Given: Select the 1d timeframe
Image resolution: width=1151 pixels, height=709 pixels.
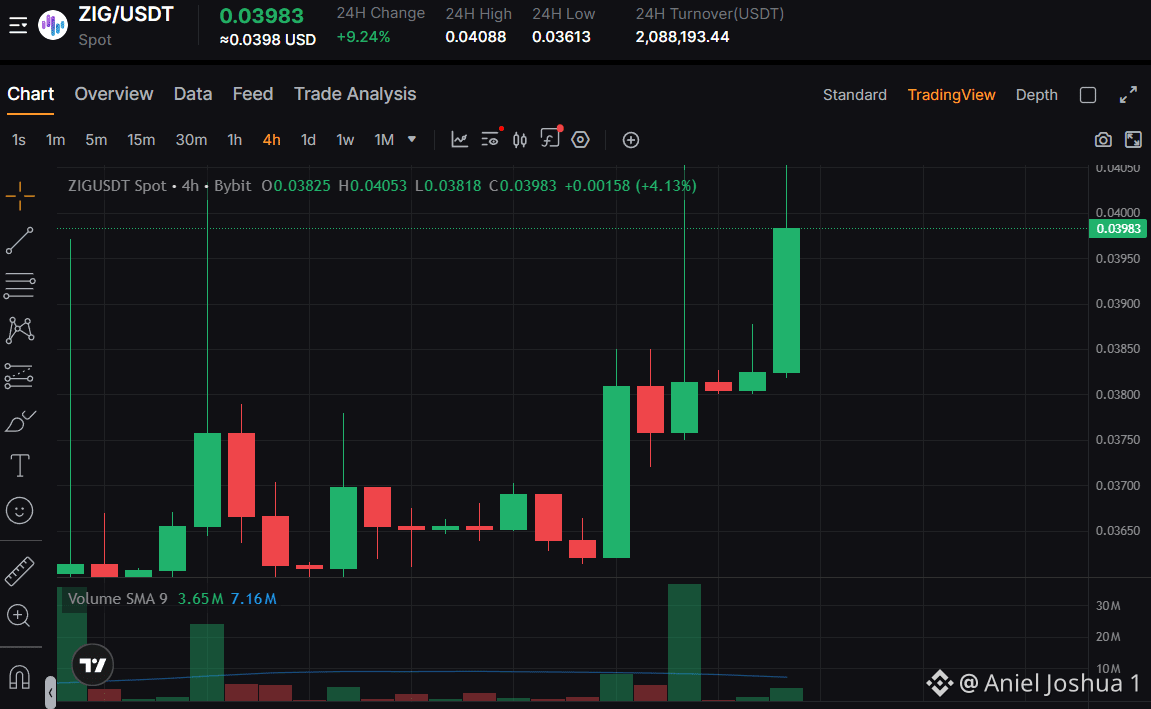Looking at the screenshot, I should tap(308, 139).
